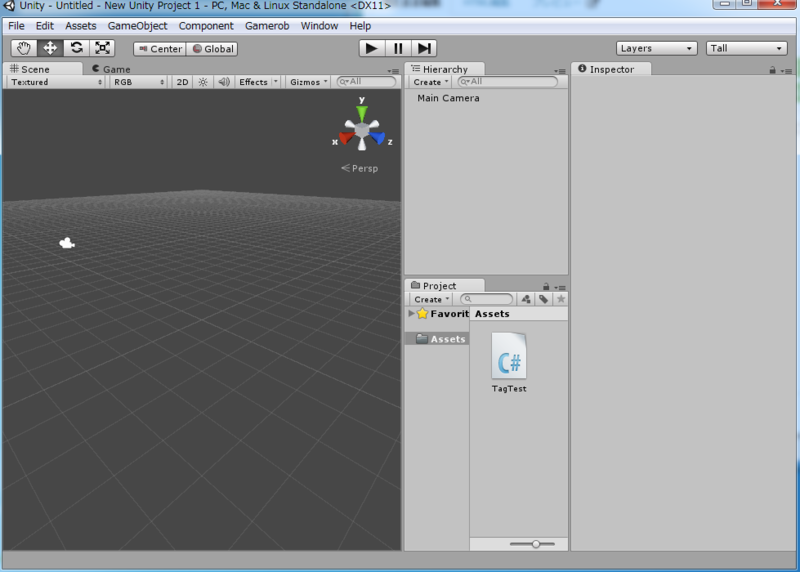Select the Inspector tab
800x572 pixels.
611,69
